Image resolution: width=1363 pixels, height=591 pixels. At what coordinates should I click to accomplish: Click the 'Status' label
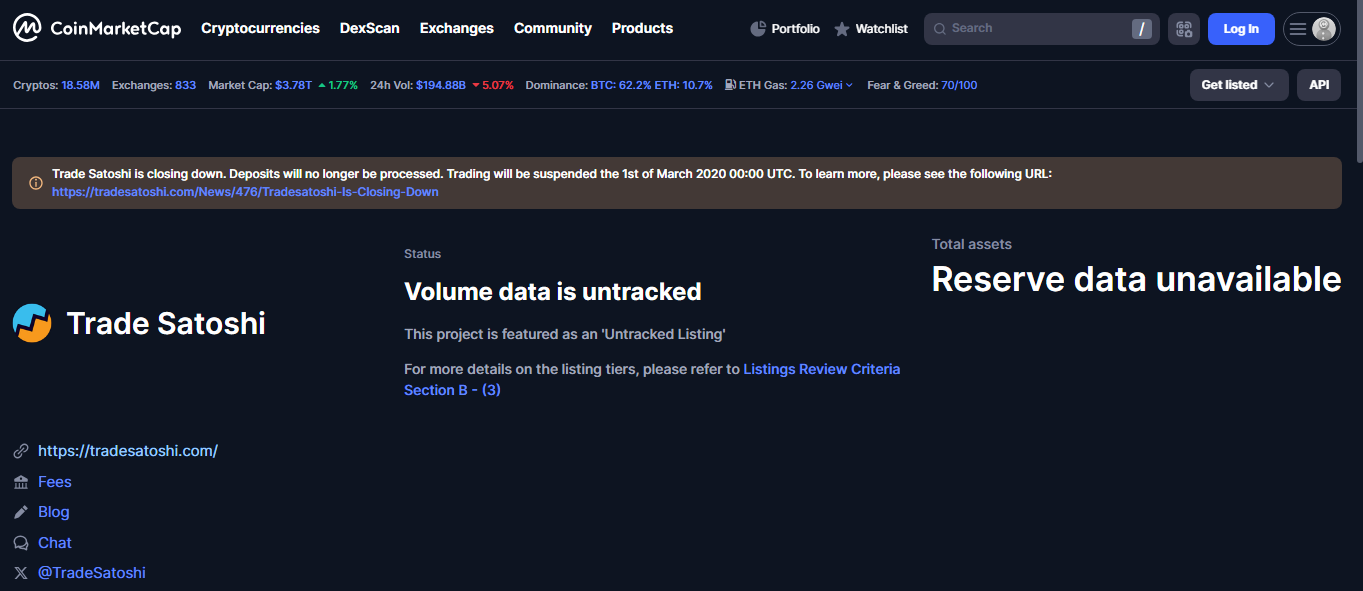422,254
